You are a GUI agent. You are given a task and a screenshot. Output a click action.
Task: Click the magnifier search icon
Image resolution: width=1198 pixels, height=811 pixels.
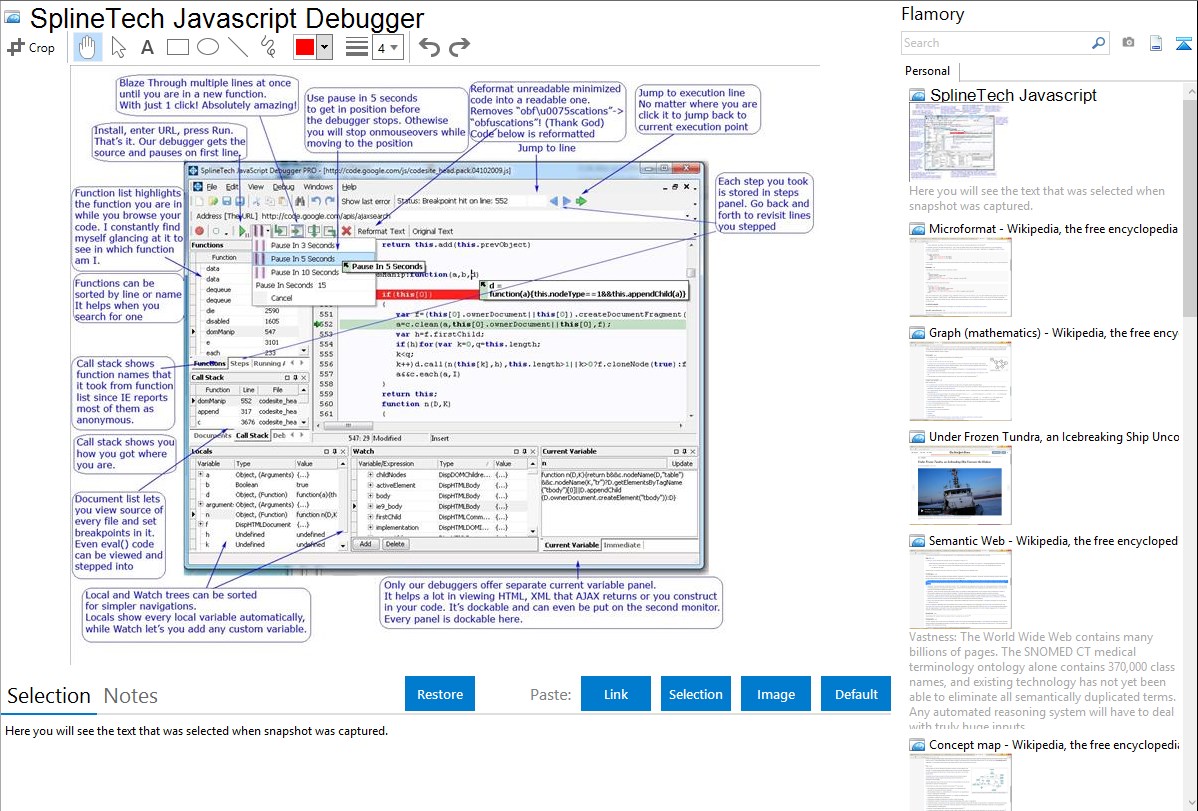tap(1099, 43)
